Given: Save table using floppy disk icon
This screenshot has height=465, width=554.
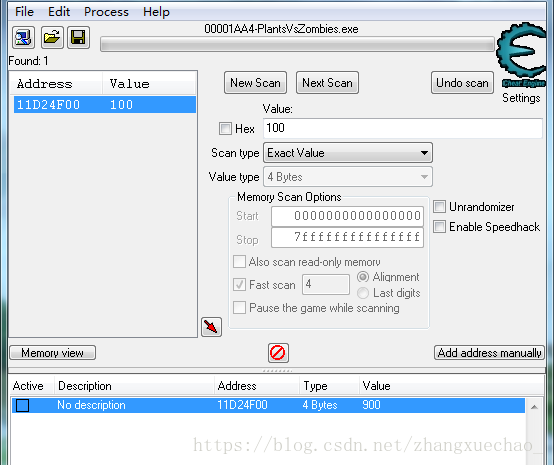Looking at the screenshot, I should tap(78, 37).
